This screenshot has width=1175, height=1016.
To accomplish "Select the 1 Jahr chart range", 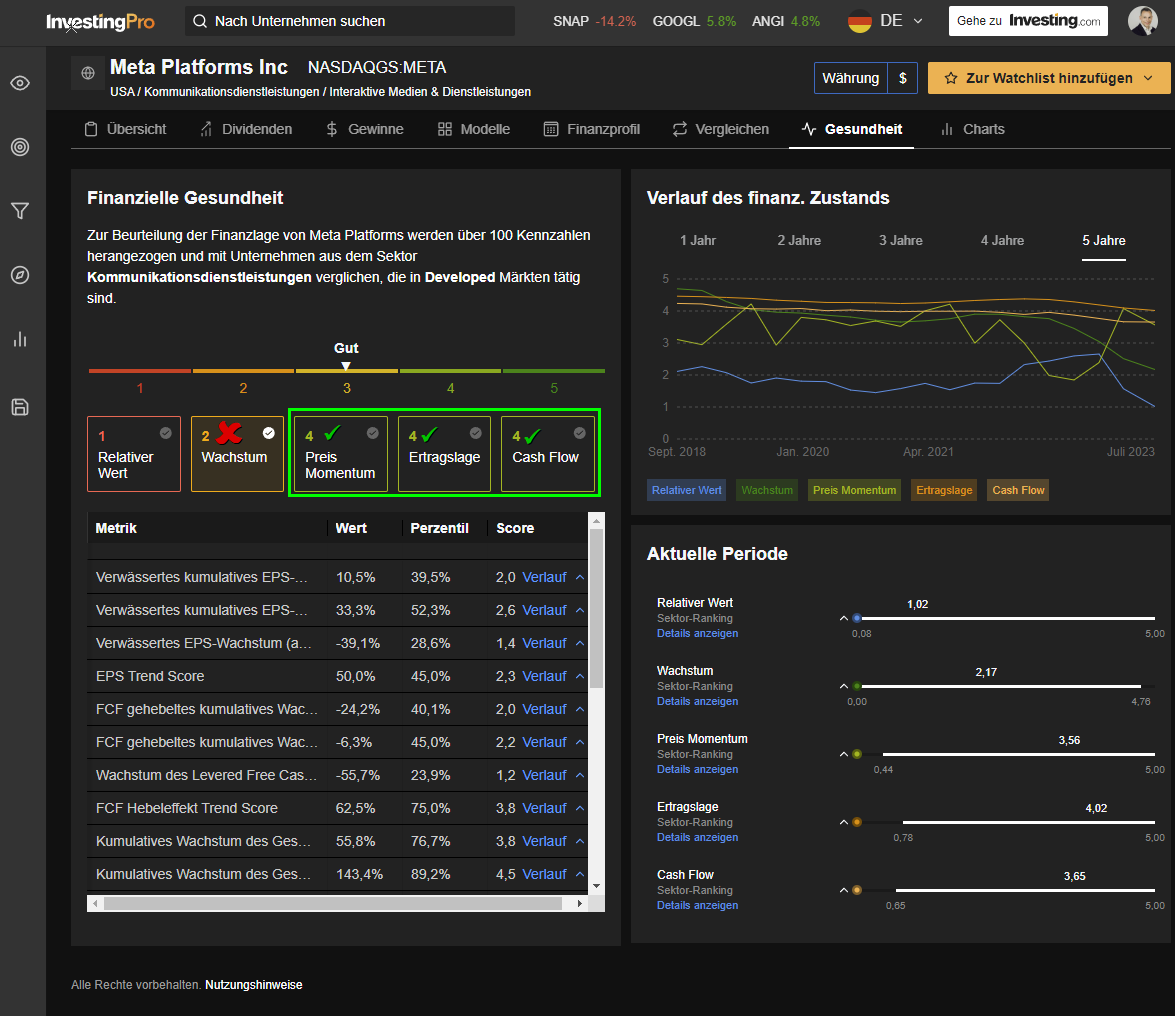I will click(698, 241).
